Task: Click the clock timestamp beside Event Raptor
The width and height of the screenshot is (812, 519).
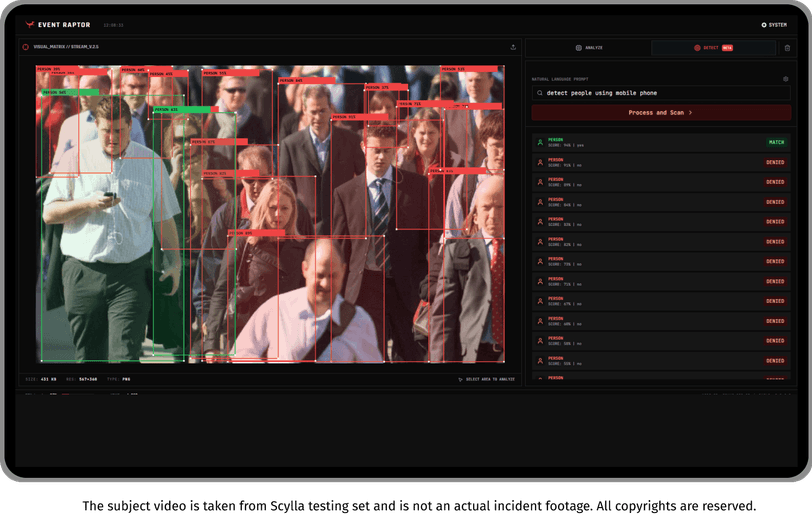Action: click(x=113, y=25)
